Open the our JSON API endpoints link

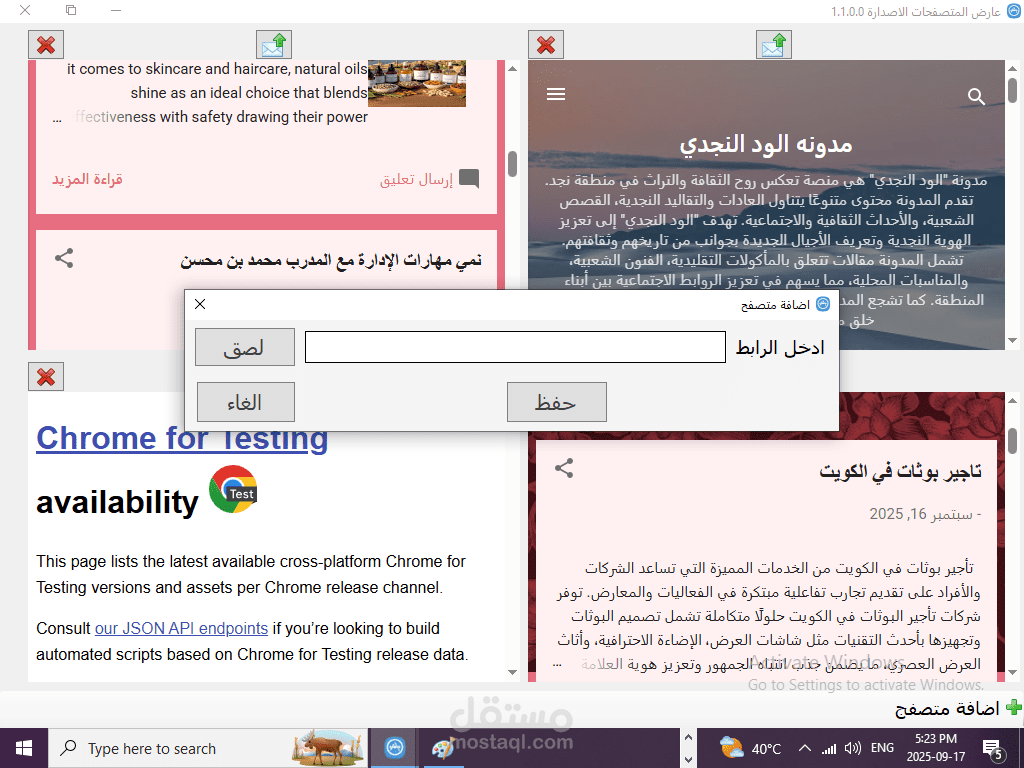tap(182, 628)
